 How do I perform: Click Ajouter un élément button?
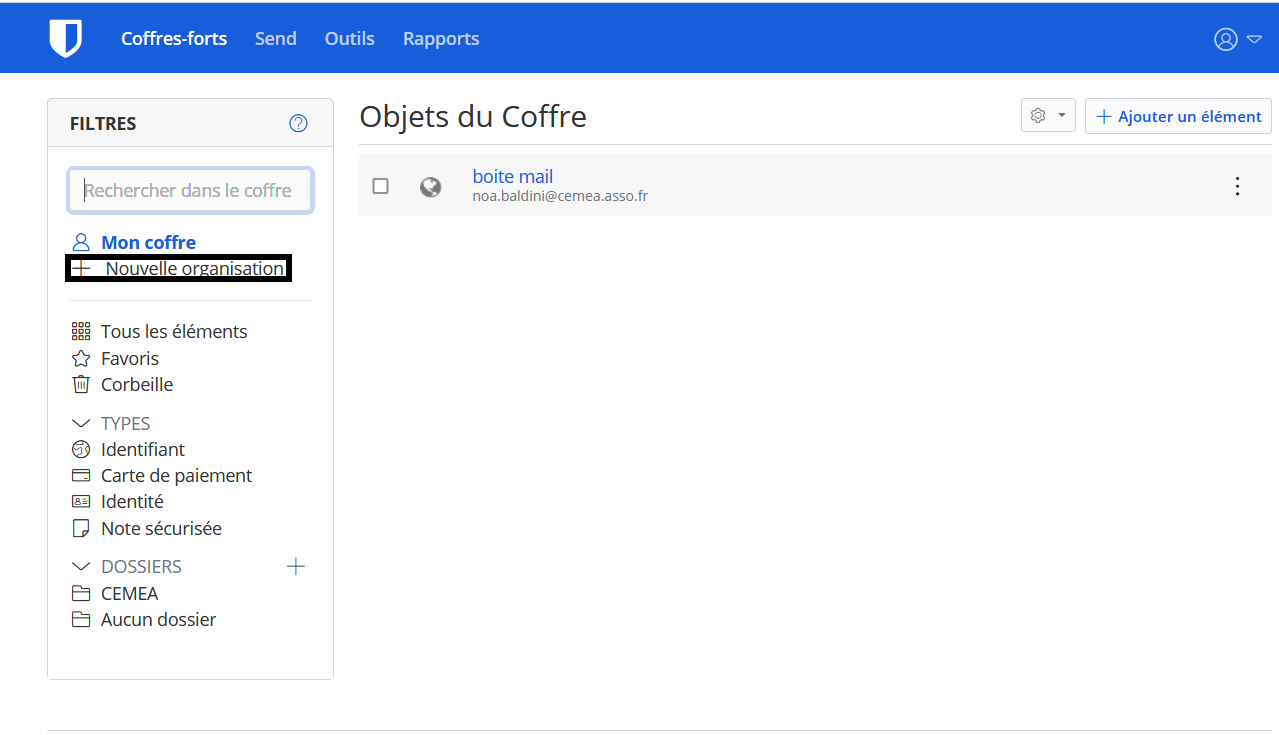(x=1178, y=116)
